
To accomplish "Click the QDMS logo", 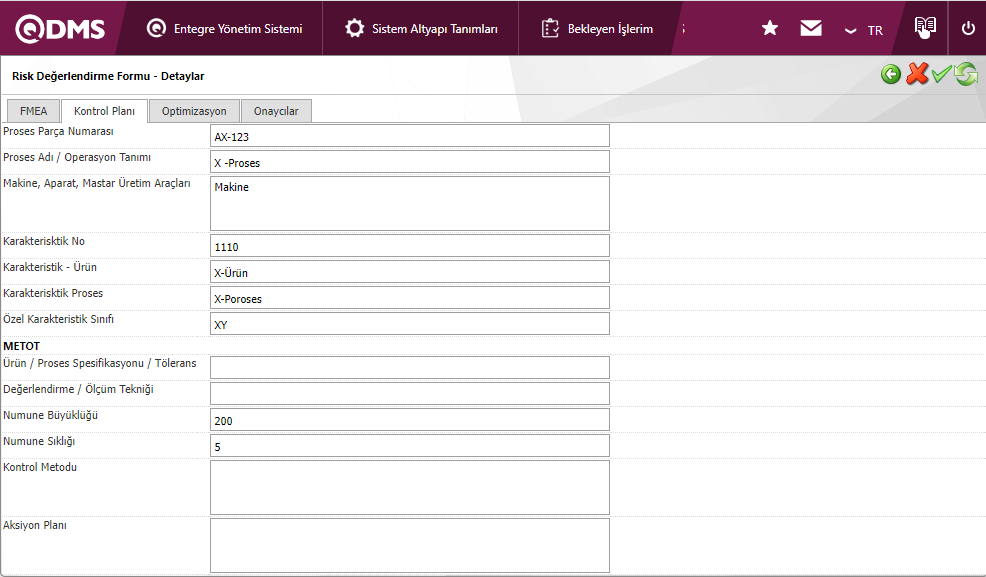I will [x=60, y=29].
